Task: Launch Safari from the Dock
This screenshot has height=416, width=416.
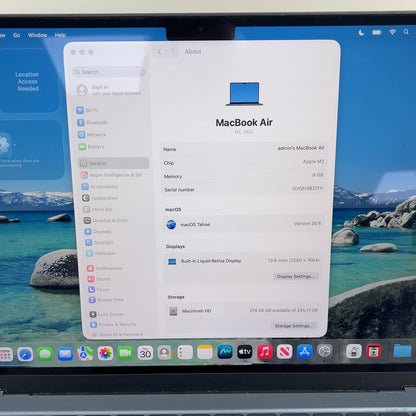Action: [25, 354]
